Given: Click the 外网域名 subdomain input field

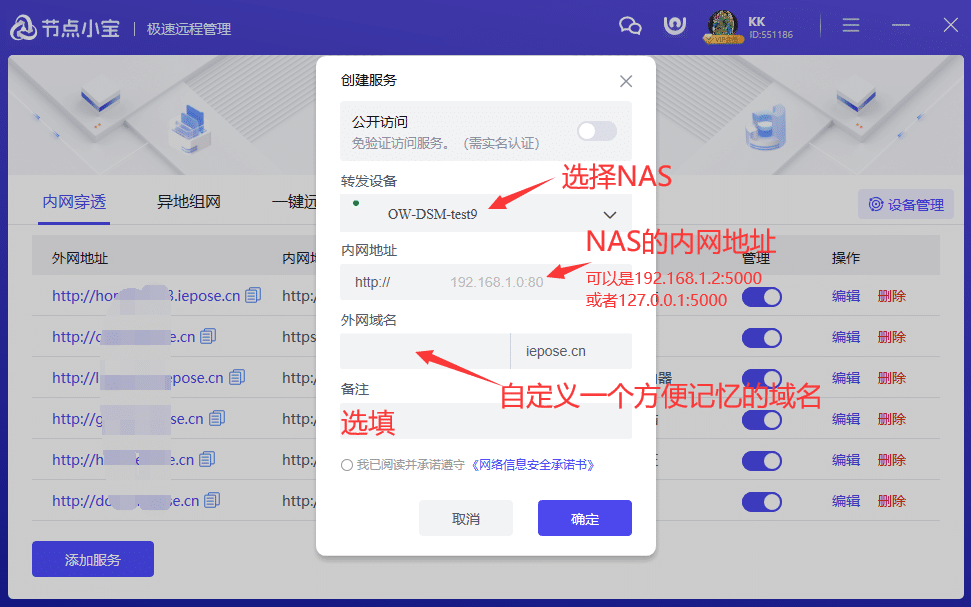Looking at the screenshot, I should [x=425, y=351].
